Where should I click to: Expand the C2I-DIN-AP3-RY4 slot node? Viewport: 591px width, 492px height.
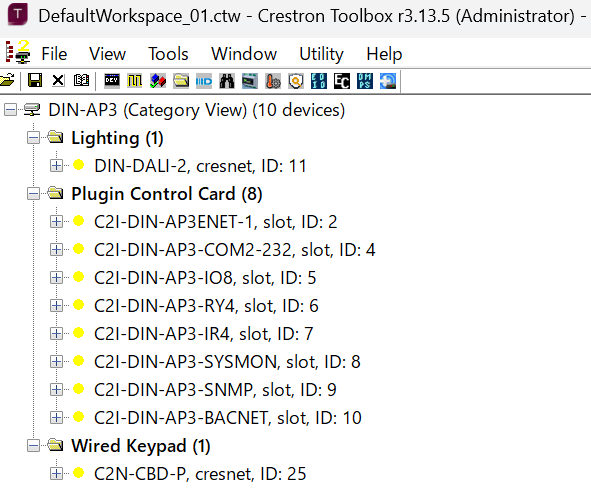pos(56,305)
